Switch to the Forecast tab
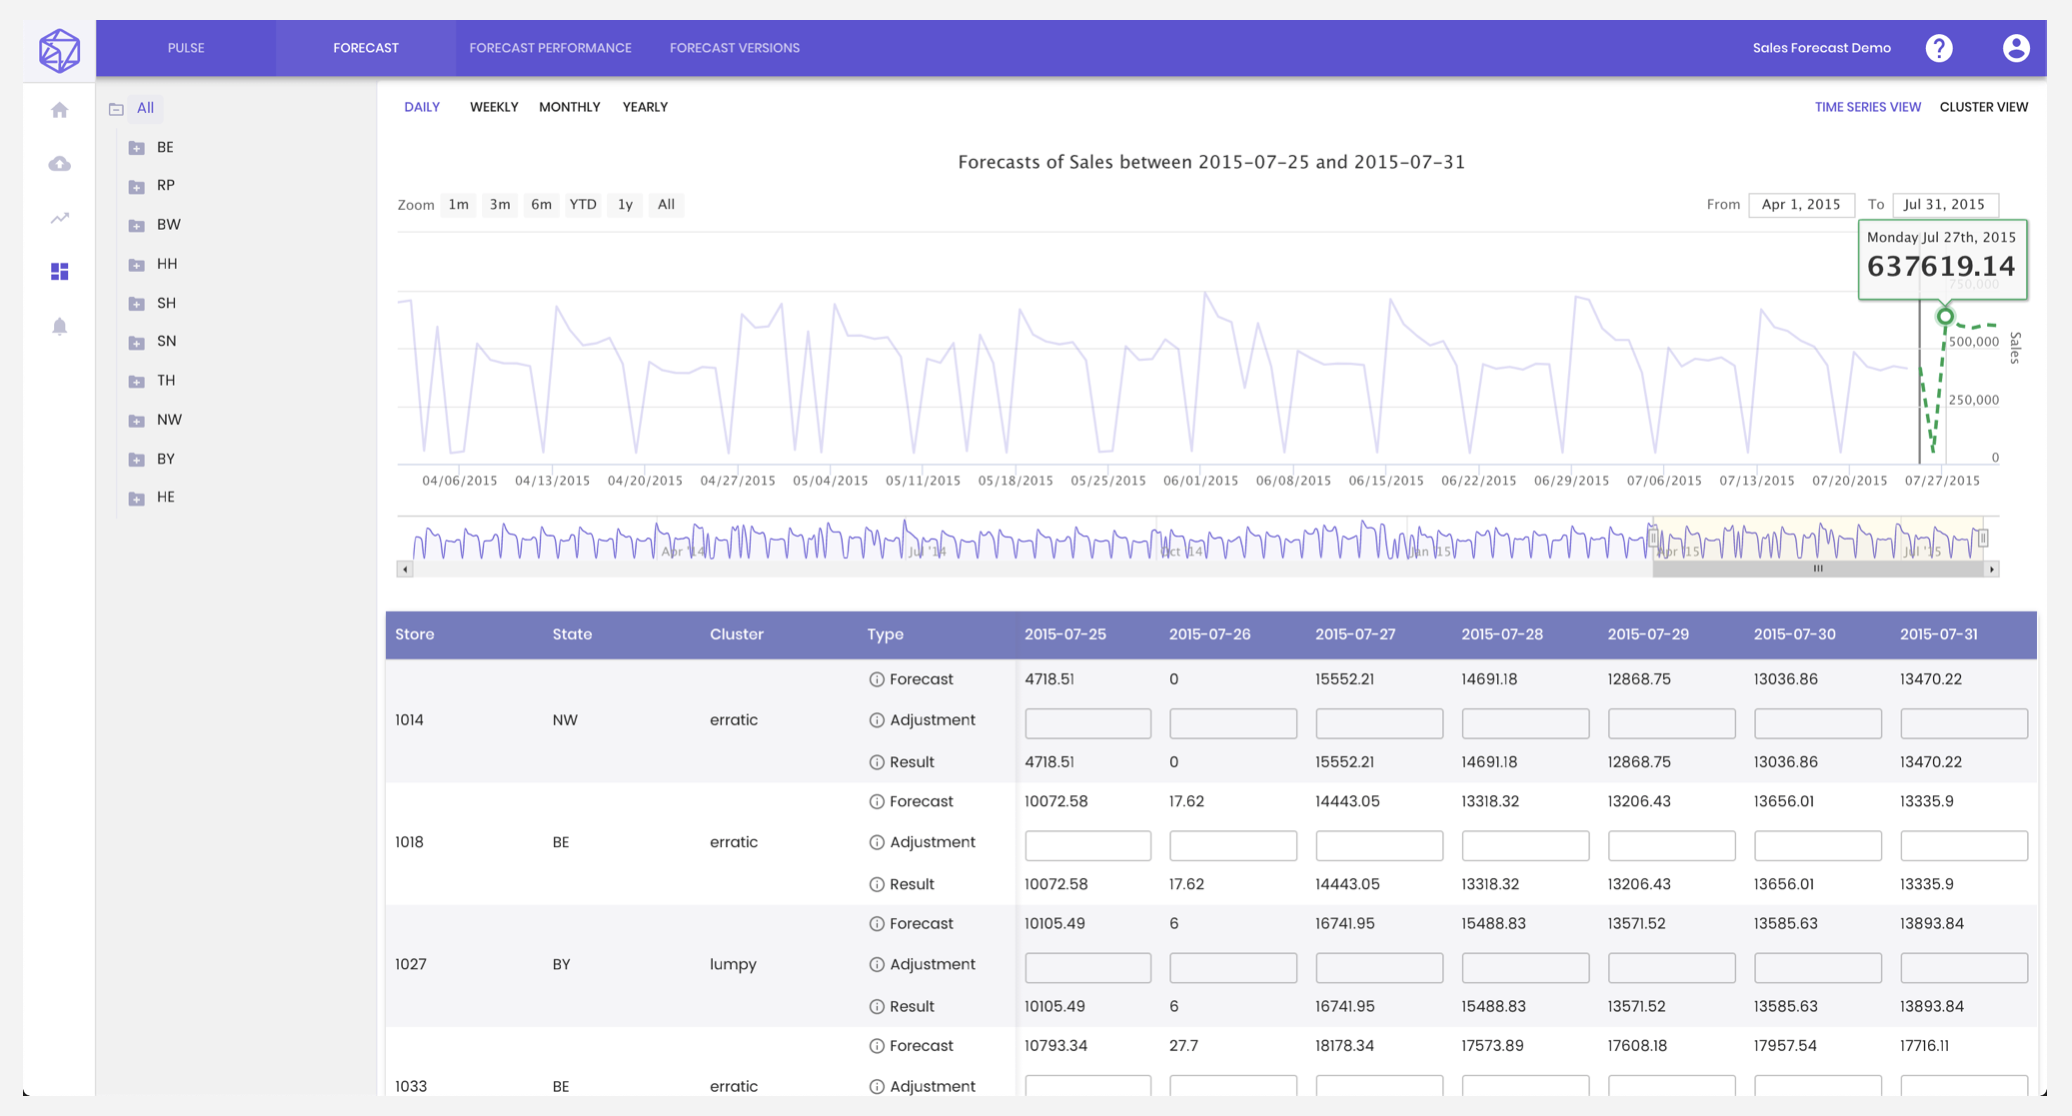 coord(366,48)
